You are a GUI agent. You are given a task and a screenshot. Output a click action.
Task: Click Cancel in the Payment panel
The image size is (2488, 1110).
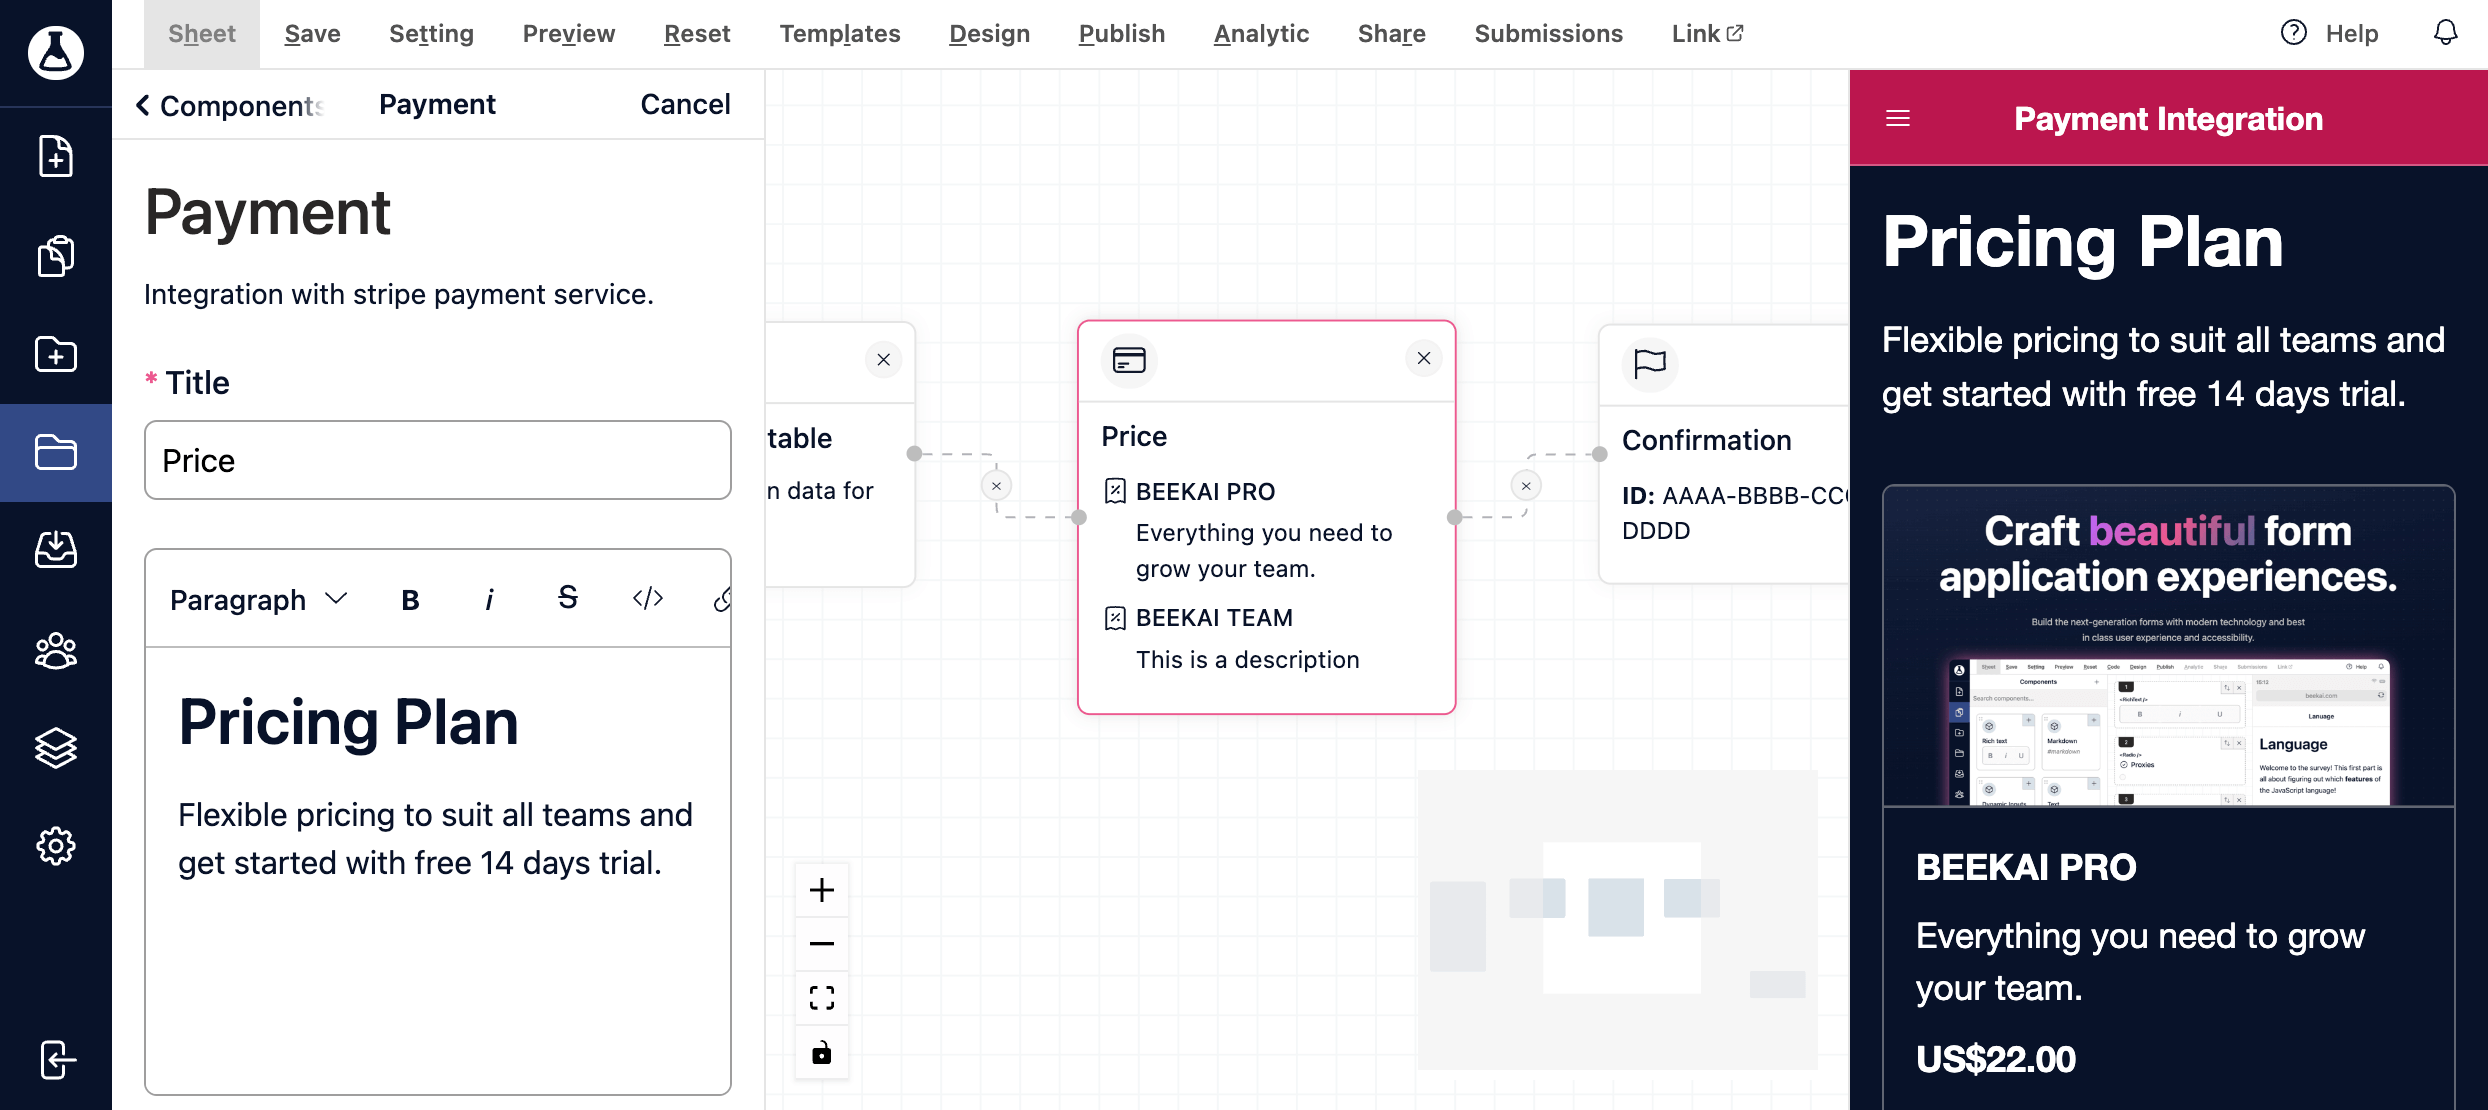click(685, 104)
